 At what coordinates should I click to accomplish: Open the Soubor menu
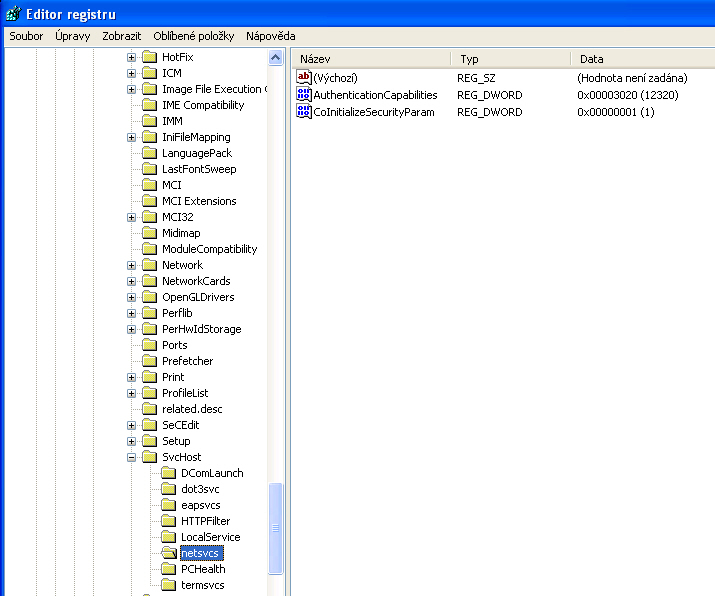click(26, 36)
